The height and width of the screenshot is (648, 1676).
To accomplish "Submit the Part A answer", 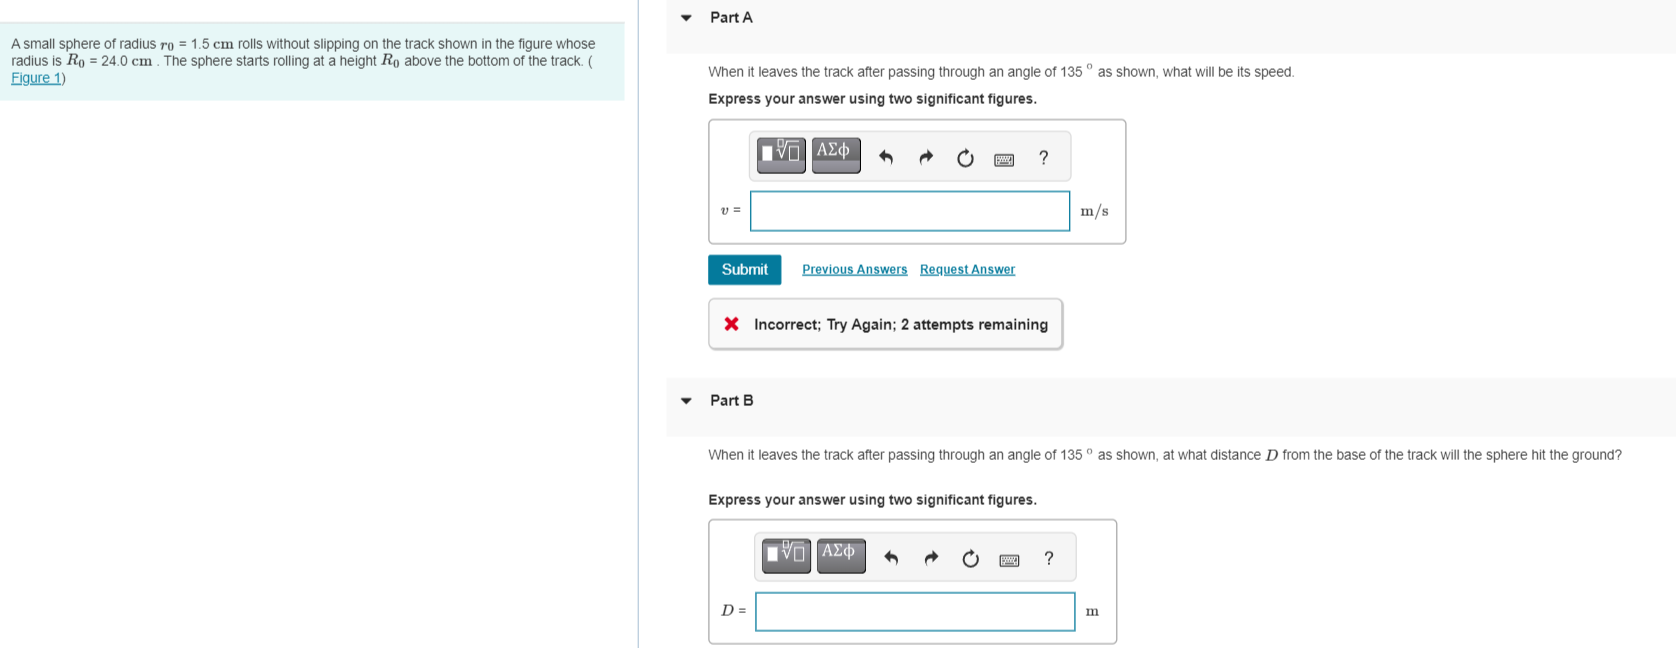I will click(x=744, y=269).
